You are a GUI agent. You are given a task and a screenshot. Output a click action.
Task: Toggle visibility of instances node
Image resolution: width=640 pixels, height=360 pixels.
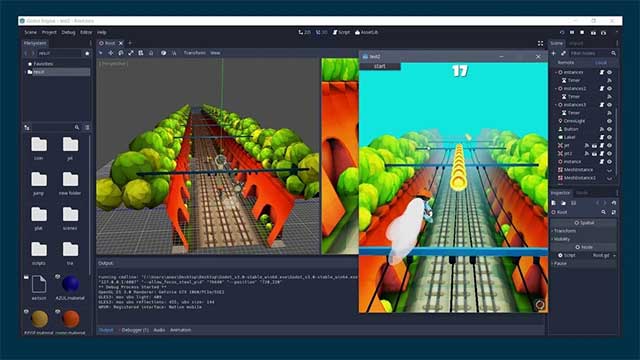(609, 72)
